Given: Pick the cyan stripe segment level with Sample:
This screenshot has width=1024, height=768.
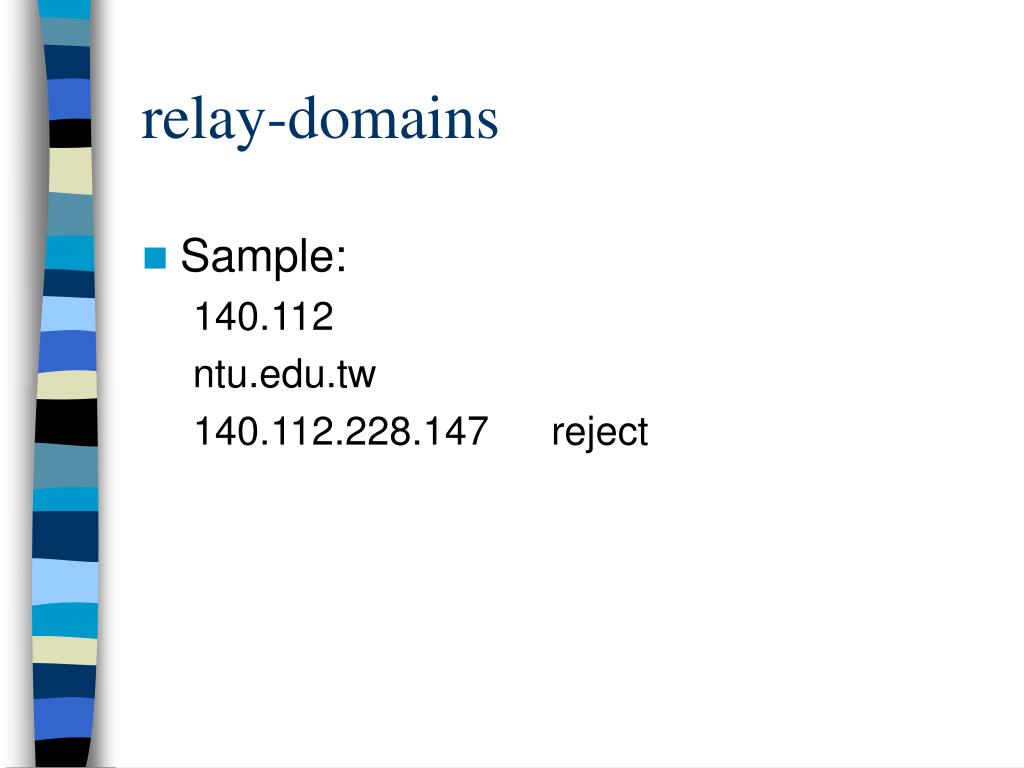Looking at the screenshot, I should pyautogui.click(x=70, y=253).
